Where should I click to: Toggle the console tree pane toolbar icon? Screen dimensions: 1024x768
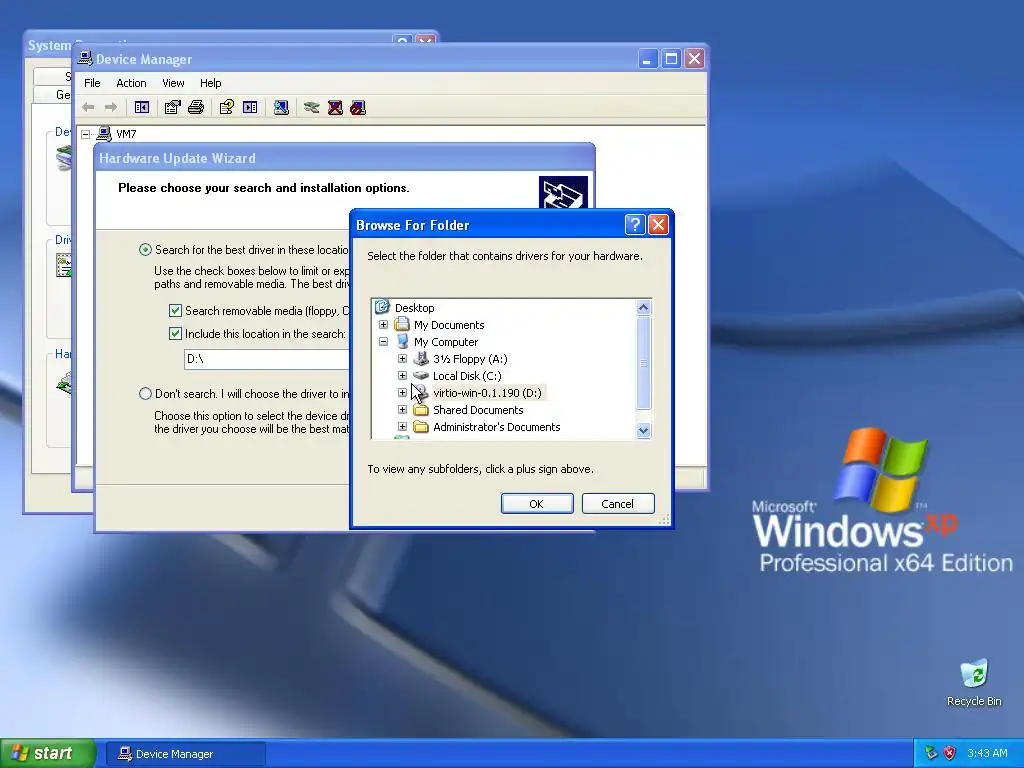(x=142, y=107)
